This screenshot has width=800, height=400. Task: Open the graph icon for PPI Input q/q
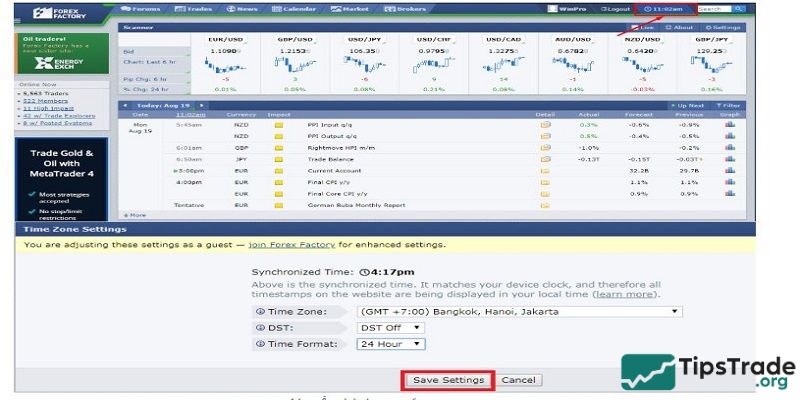tap(729, 125)
